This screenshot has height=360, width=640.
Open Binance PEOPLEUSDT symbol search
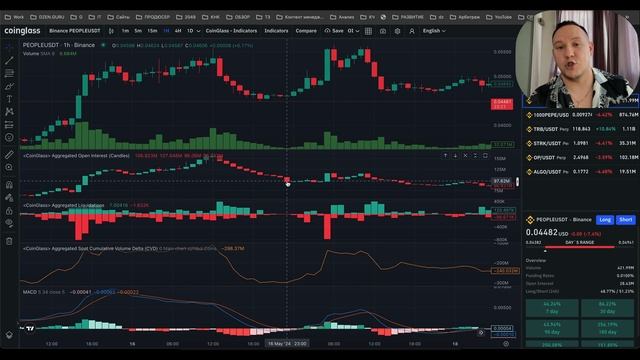point(75,31)
